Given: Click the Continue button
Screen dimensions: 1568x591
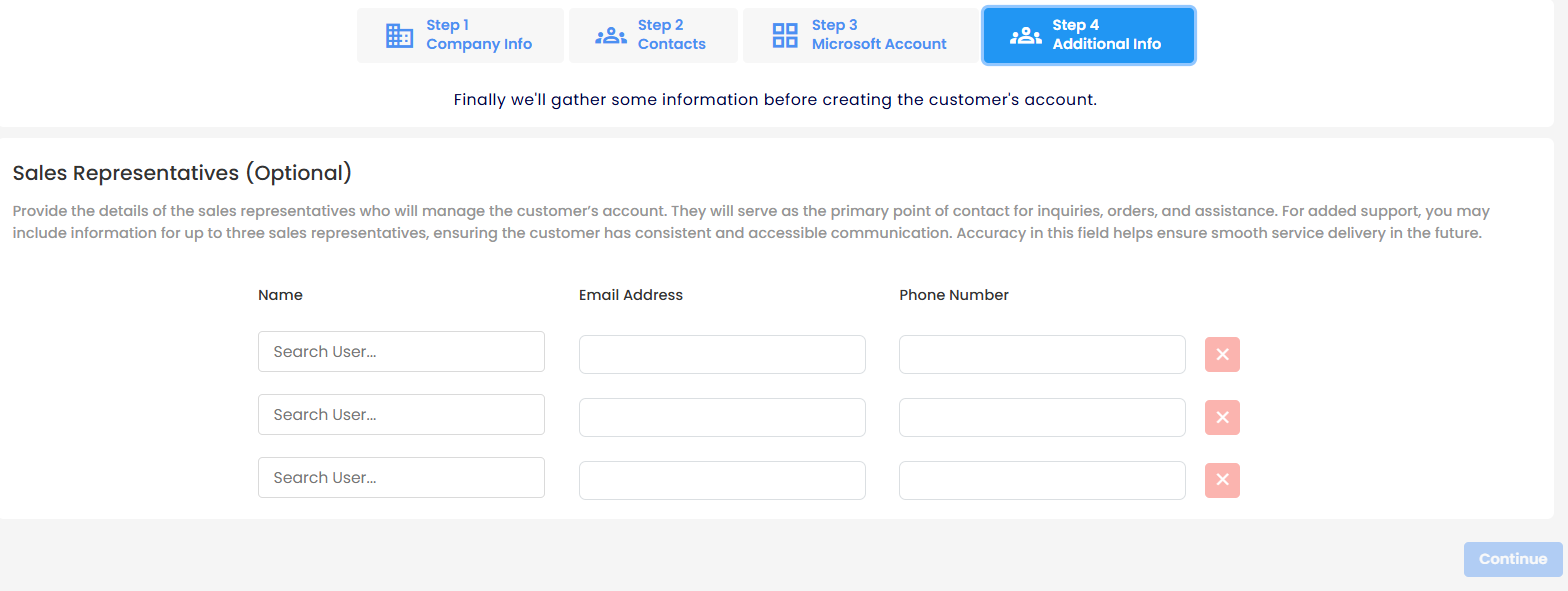Looking at the screenshot, I should (1513, 559).
